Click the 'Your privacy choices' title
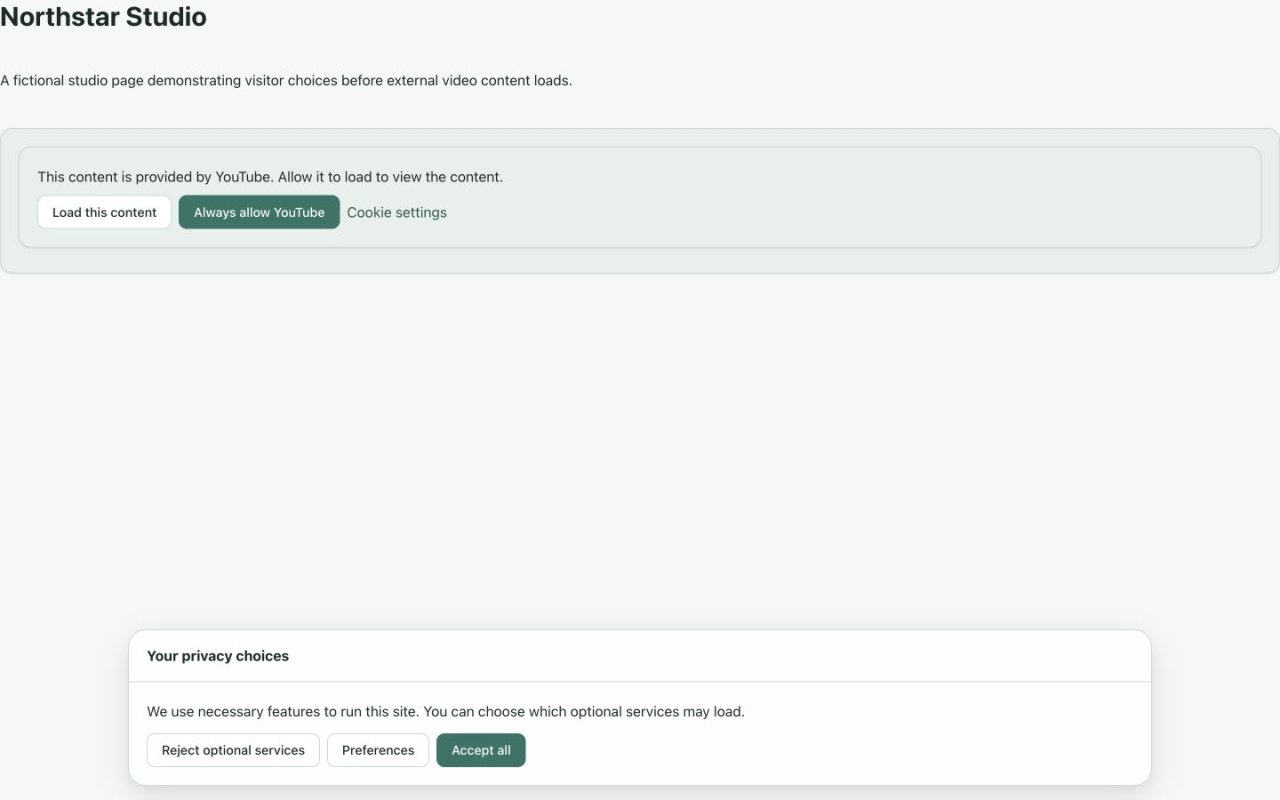This screenshot has height=800, width=1280. (218, 656)
